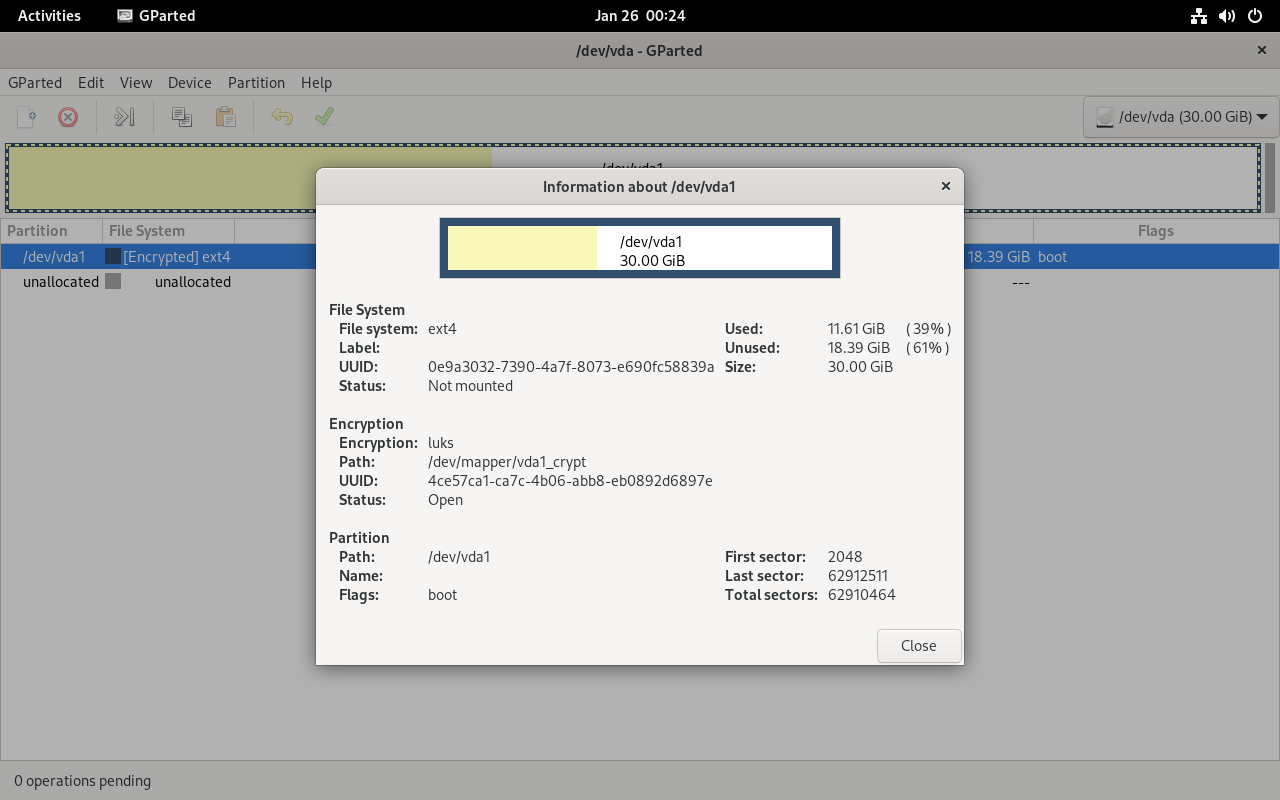Screen dimensions: 1280x800
Task: Open the /dev/vda device selector dropdown
Action: click(x=1181, y=117)
